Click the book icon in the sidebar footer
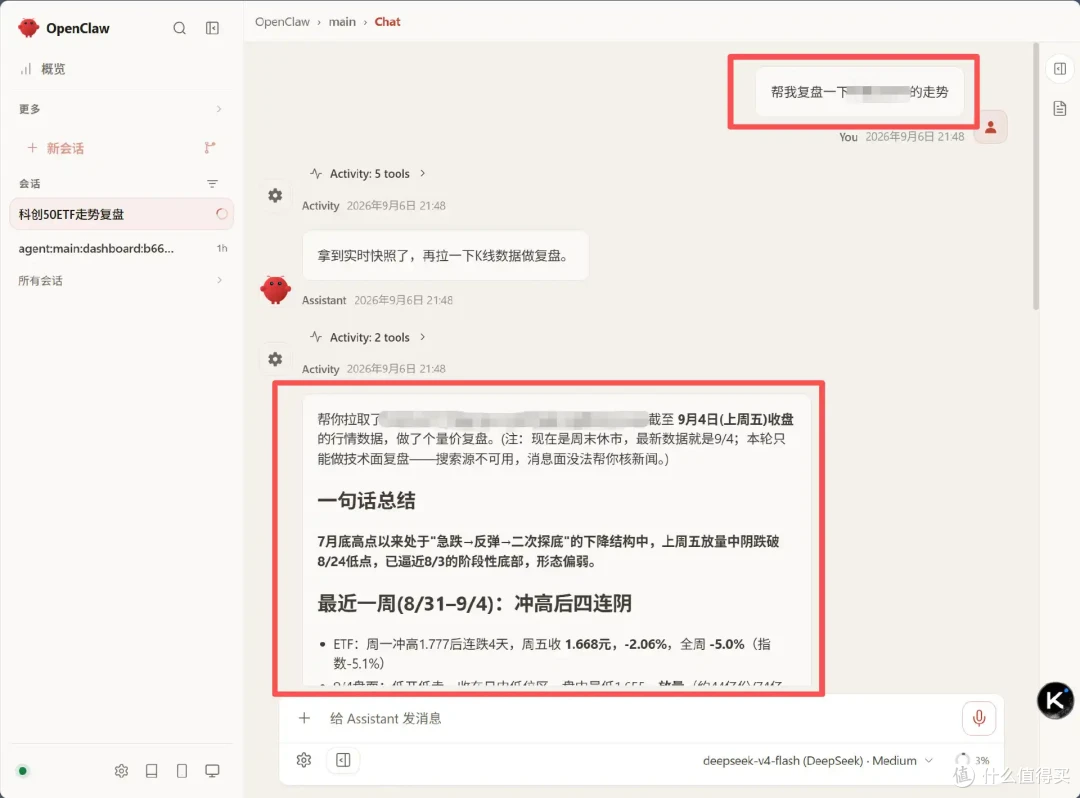Image resolution: width=1080 pixels, height=798 pixels. coord(152,771)
